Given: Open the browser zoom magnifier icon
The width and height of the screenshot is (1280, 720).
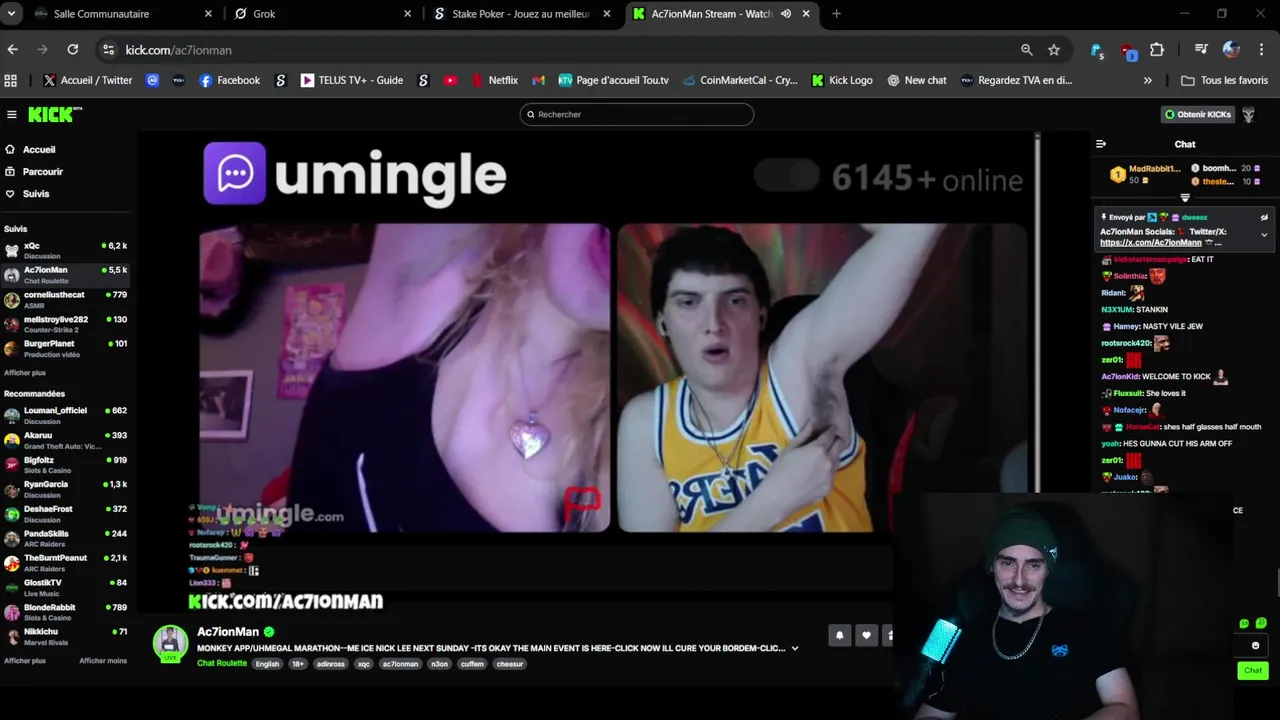Looking at the screenshot, I should click(1026, 49).
